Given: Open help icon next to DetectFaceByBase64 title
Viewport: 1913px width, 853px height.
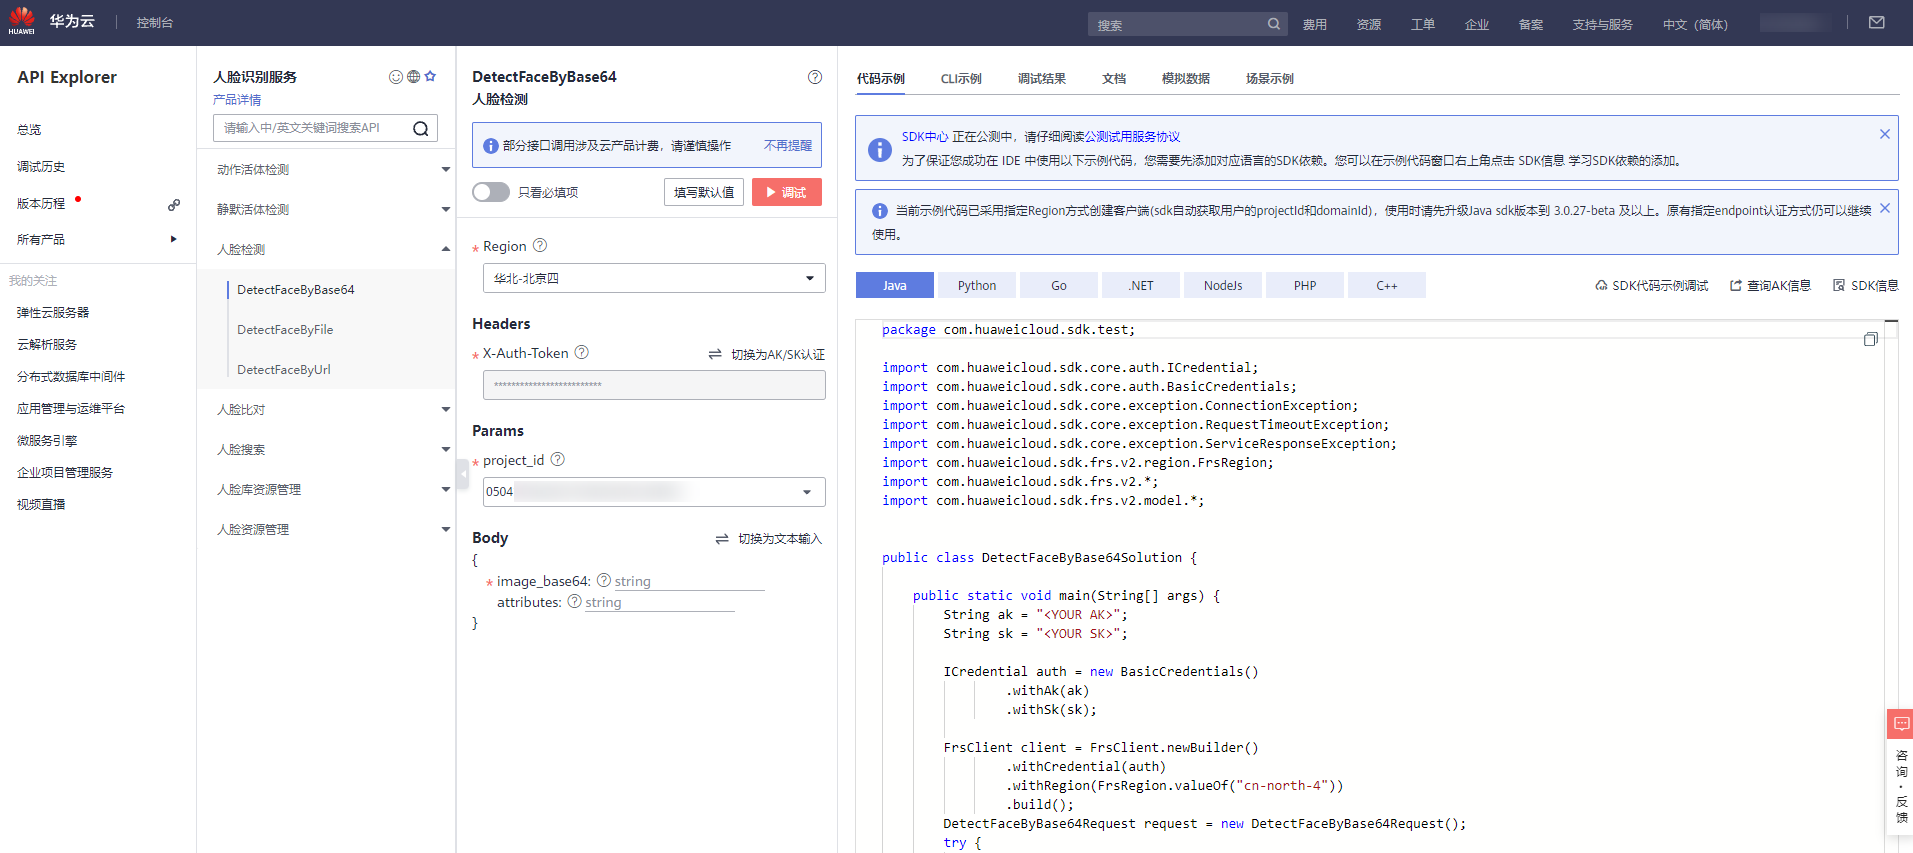Looking at the screenshot, I should [x=815, y=77].
